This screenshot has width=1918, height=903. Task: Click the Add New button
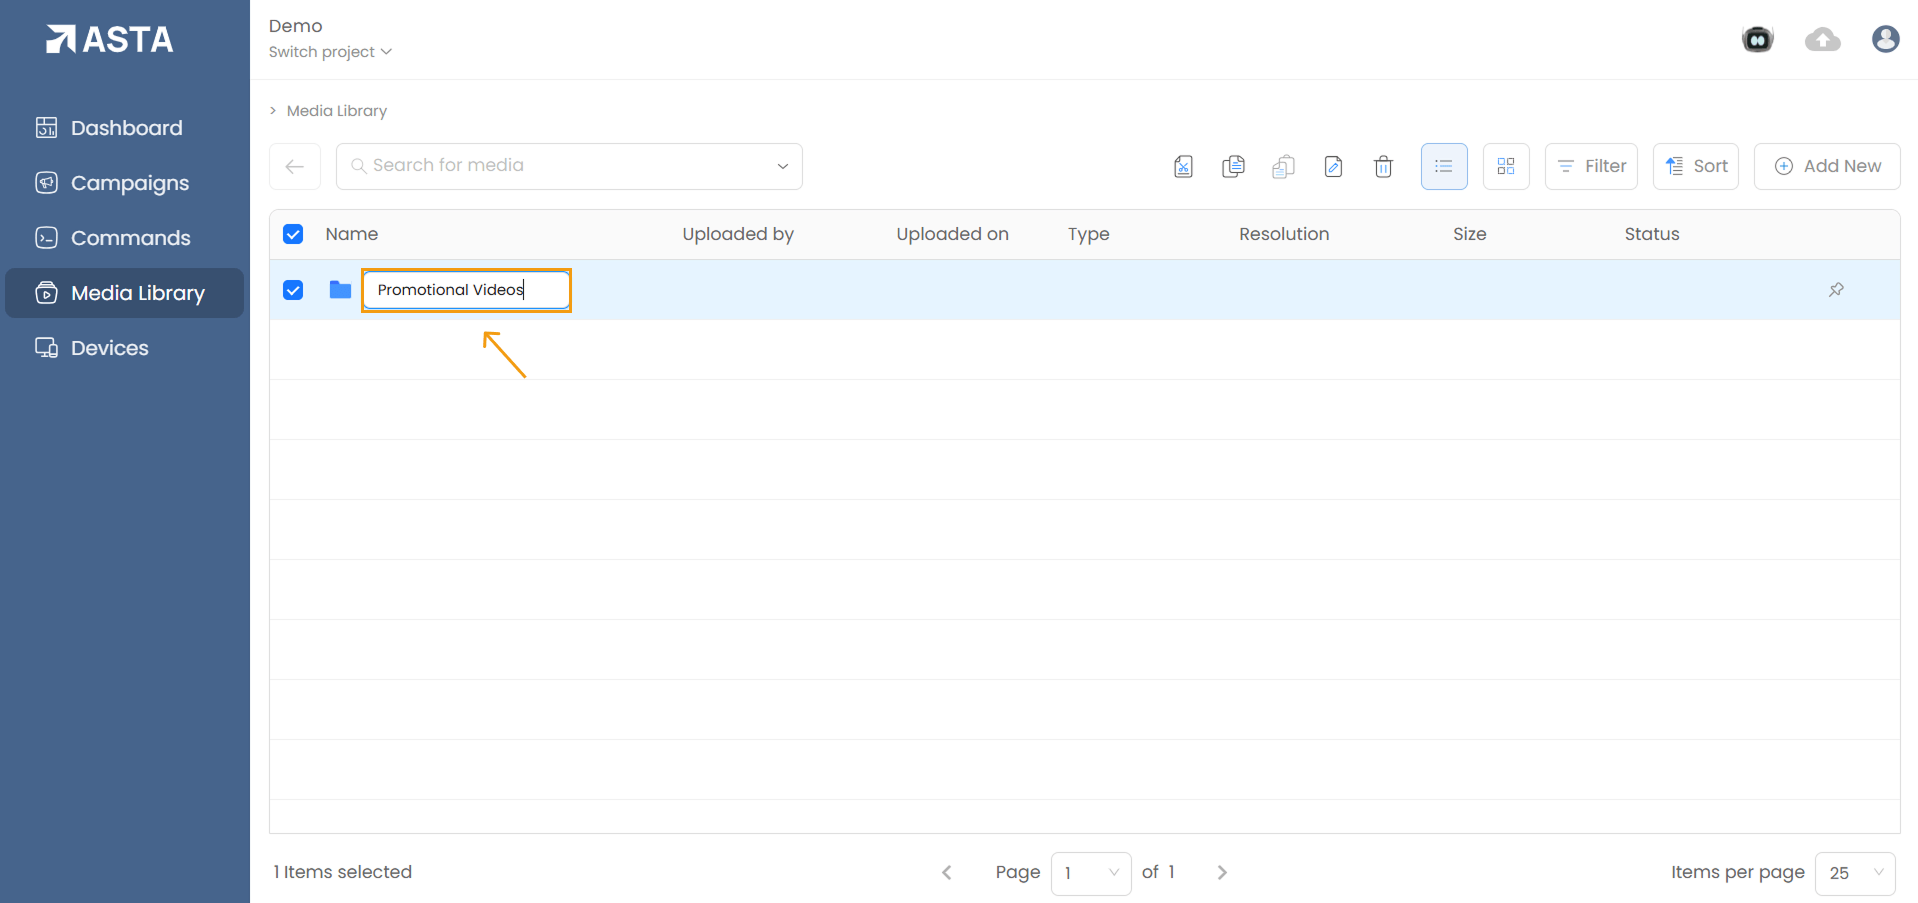pyautogui.click(x=1827, y=167)
